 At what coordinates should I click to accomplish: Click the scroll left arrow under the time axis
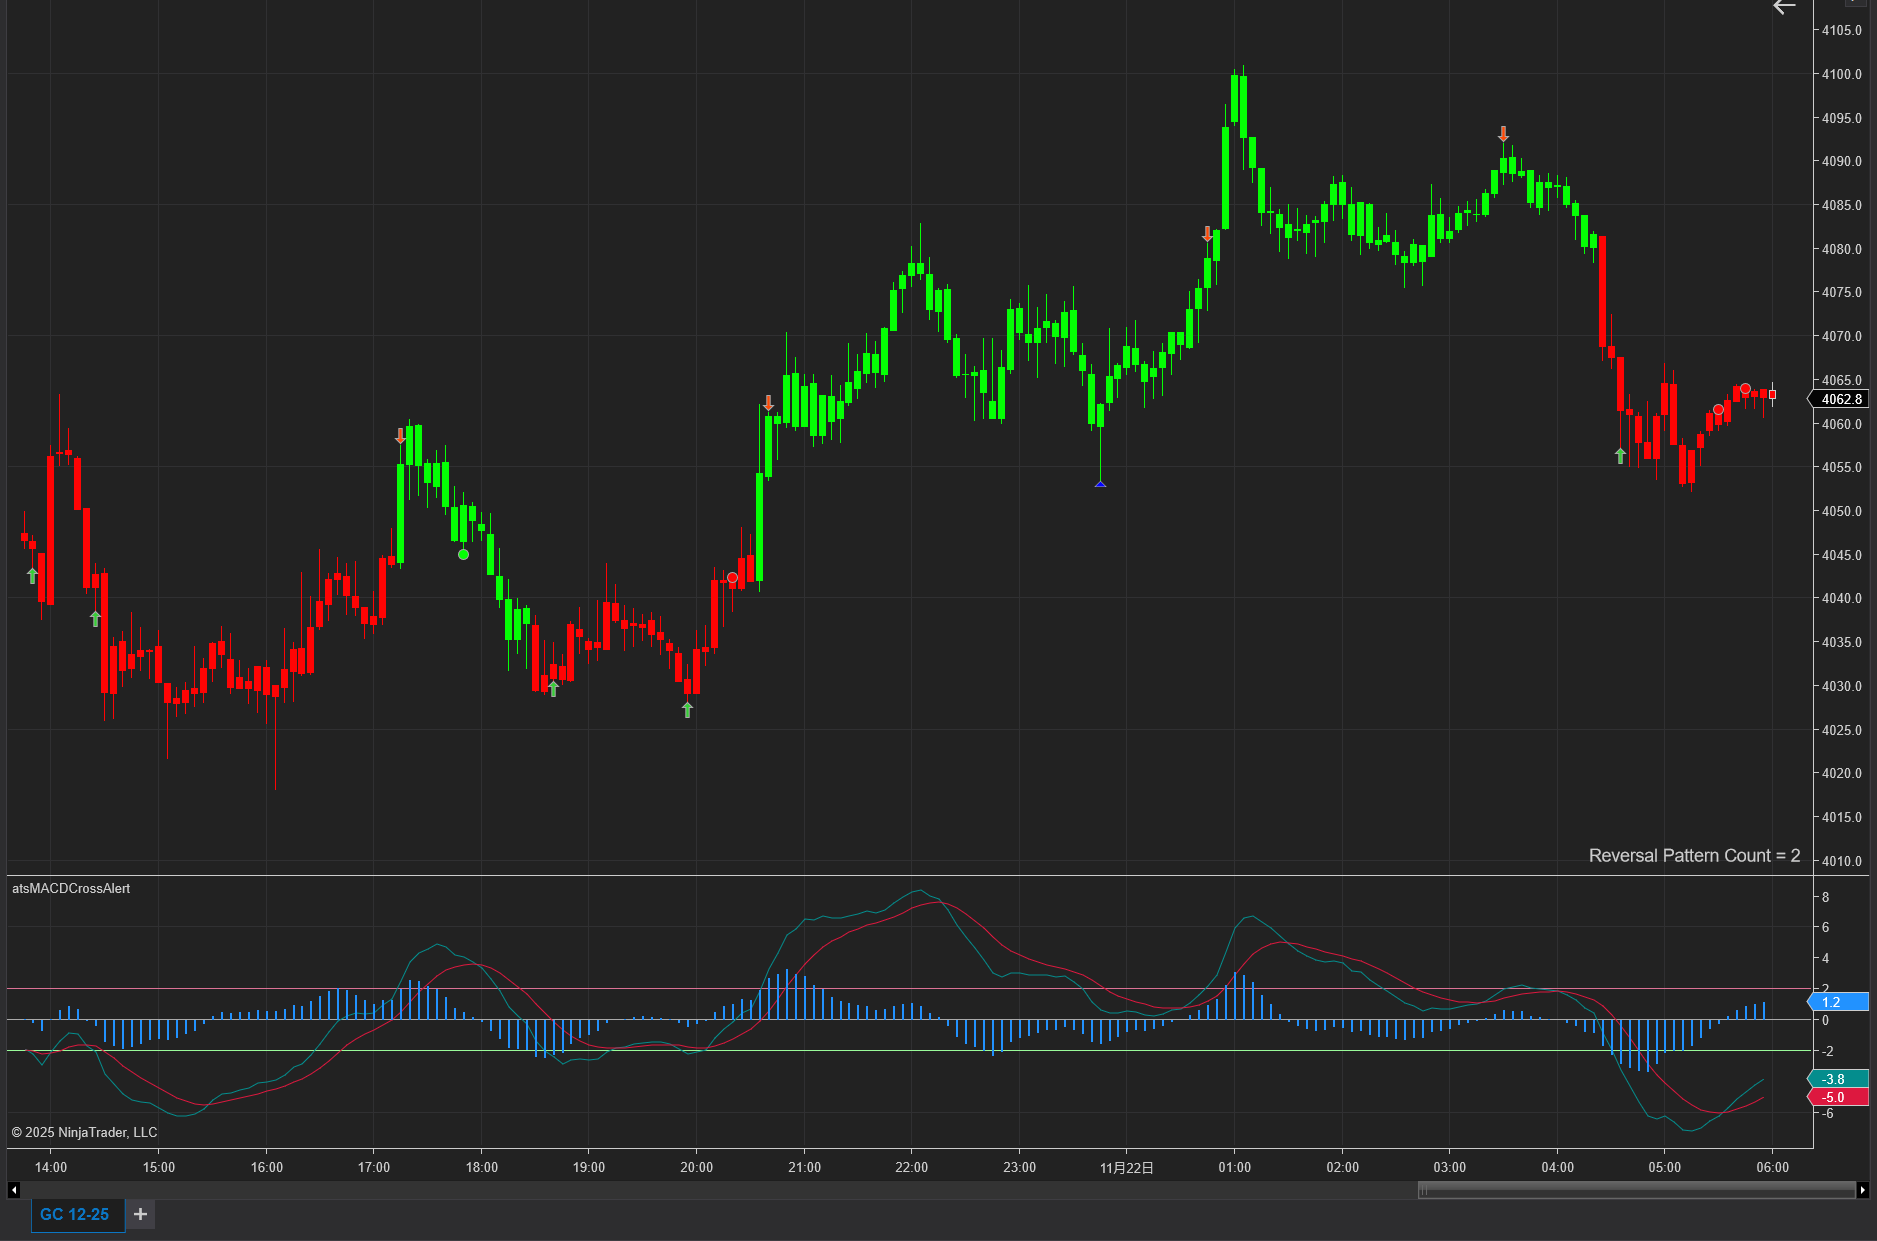click(13, 1189)
